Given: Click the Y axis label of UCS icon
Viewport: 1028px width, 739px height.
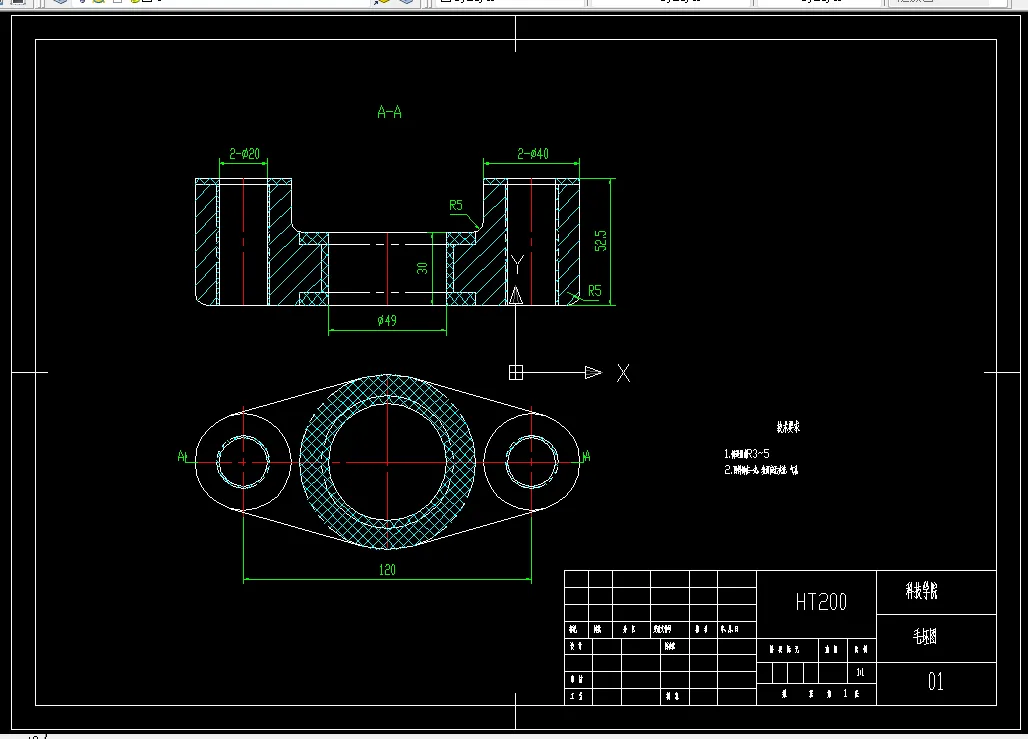Looking at the screenshot, I should [517, 265].
